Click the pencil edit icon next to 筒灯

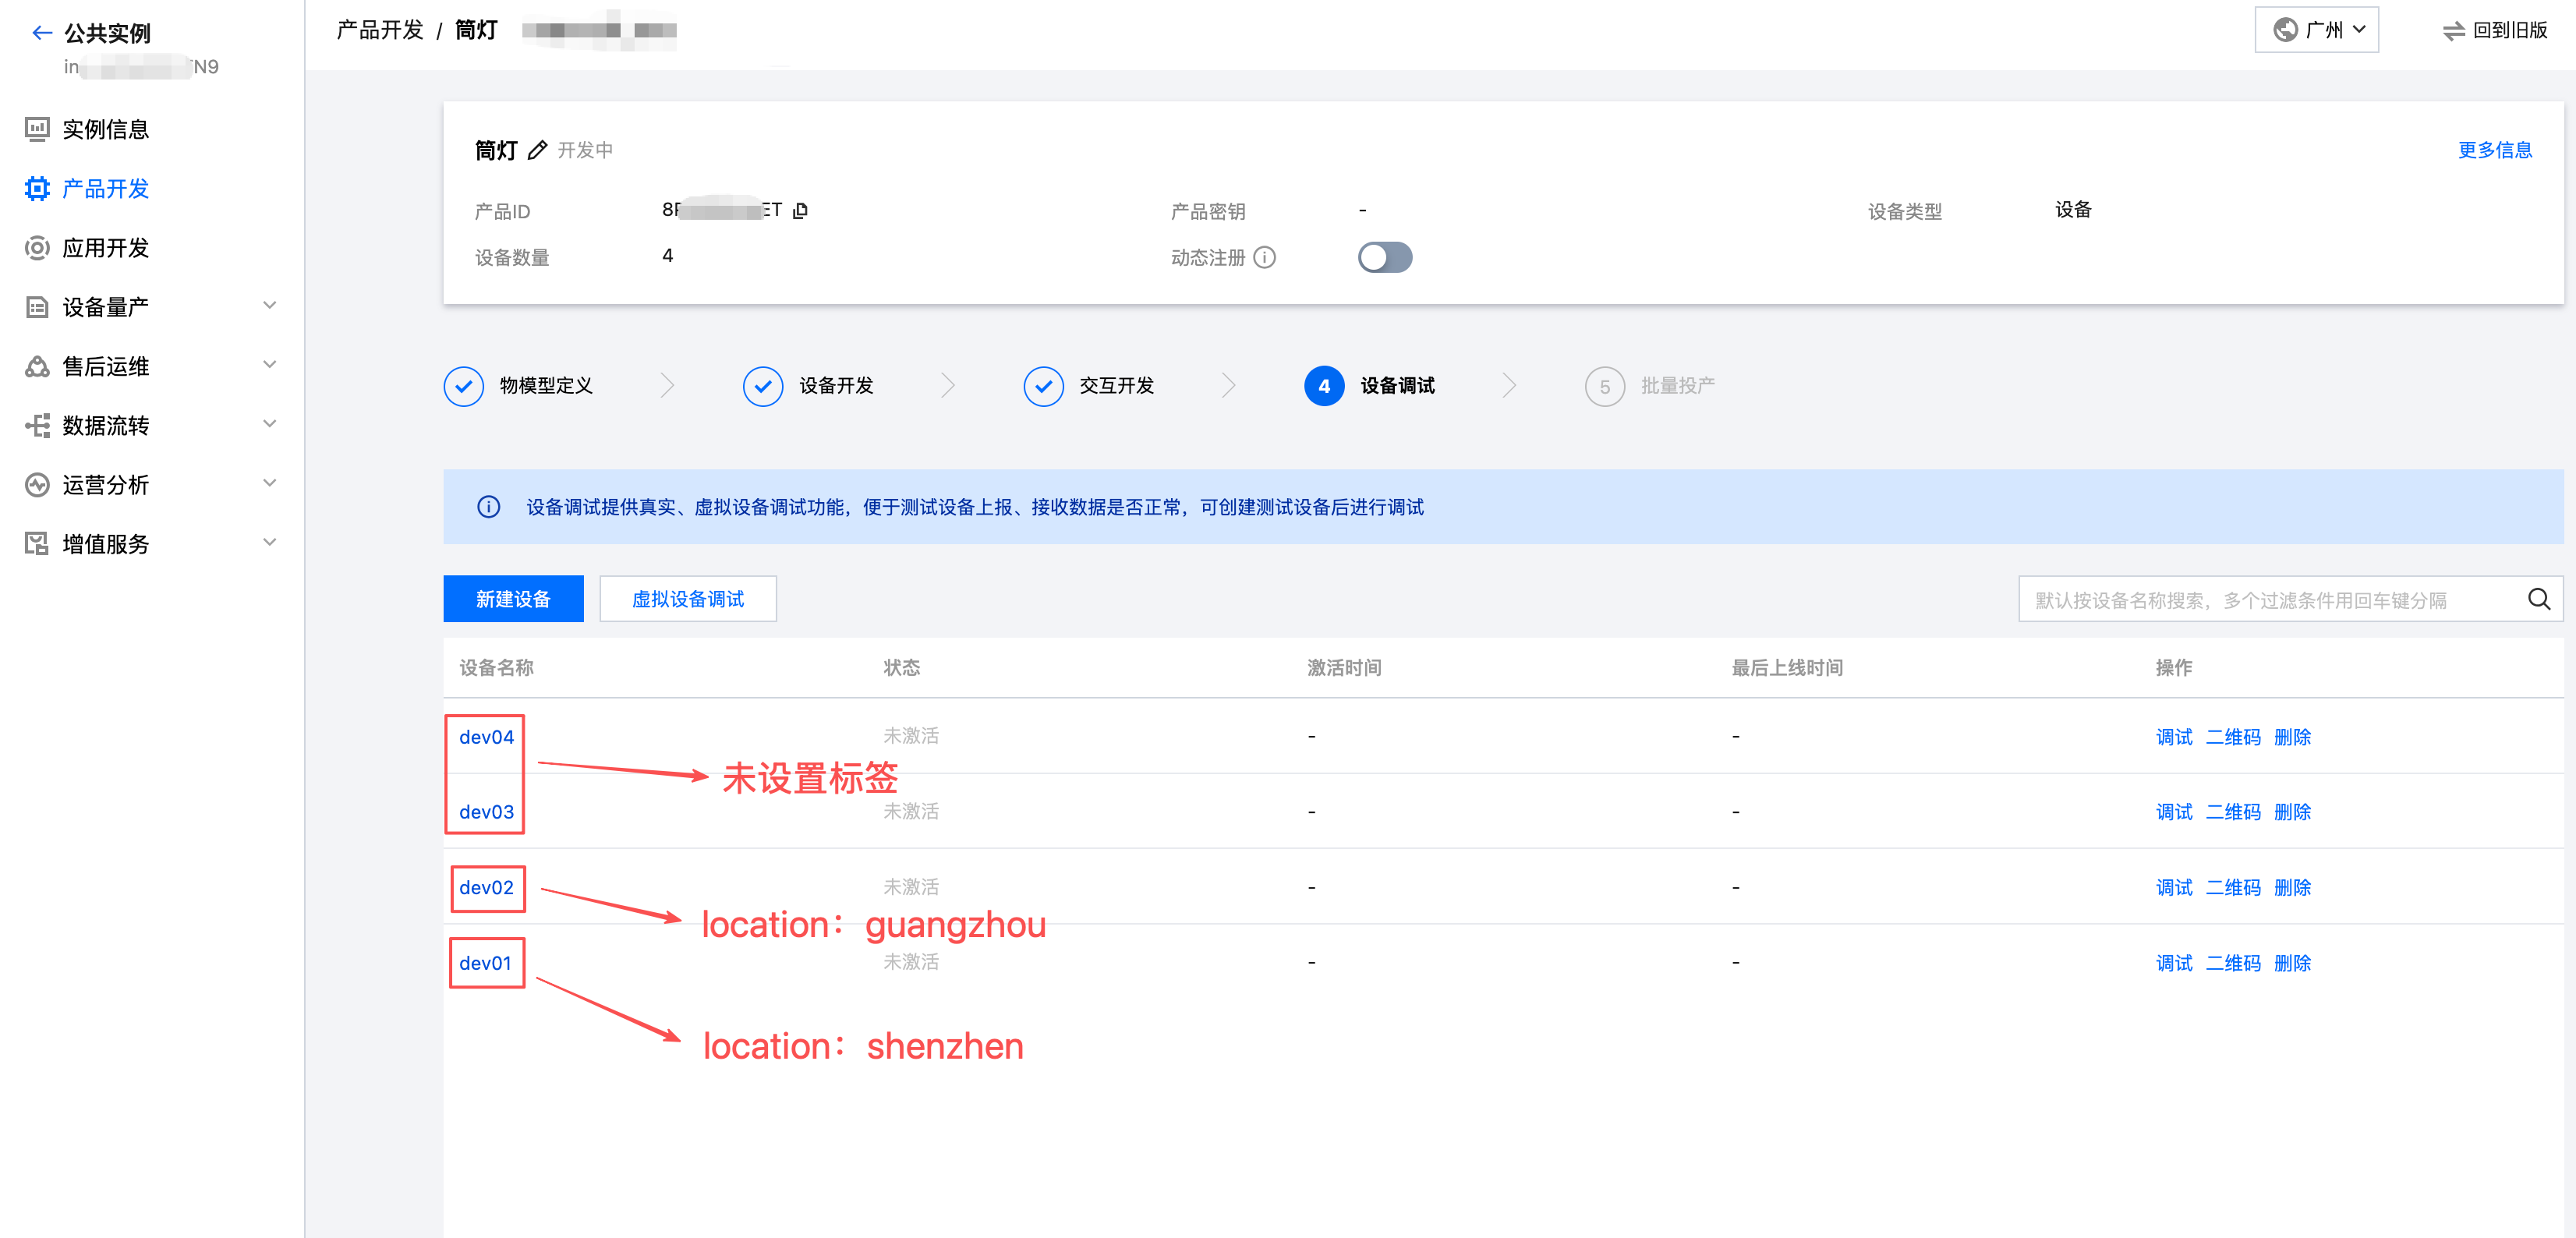pos(537,150)
